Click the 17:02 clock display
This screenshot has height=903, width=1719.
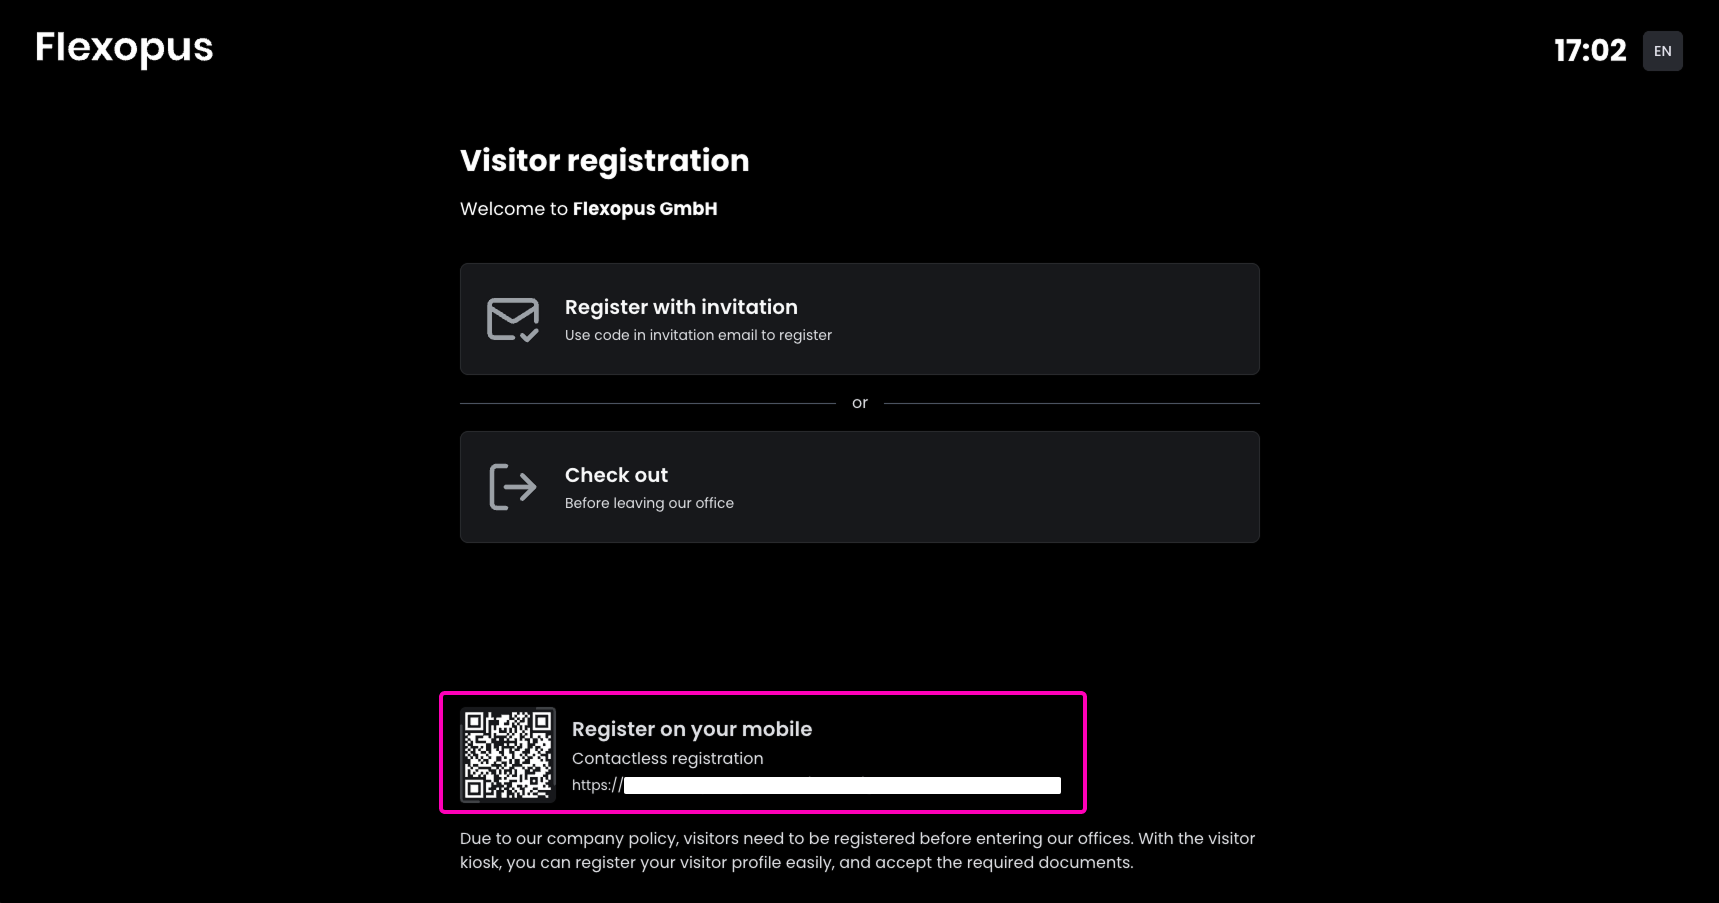1590,51
